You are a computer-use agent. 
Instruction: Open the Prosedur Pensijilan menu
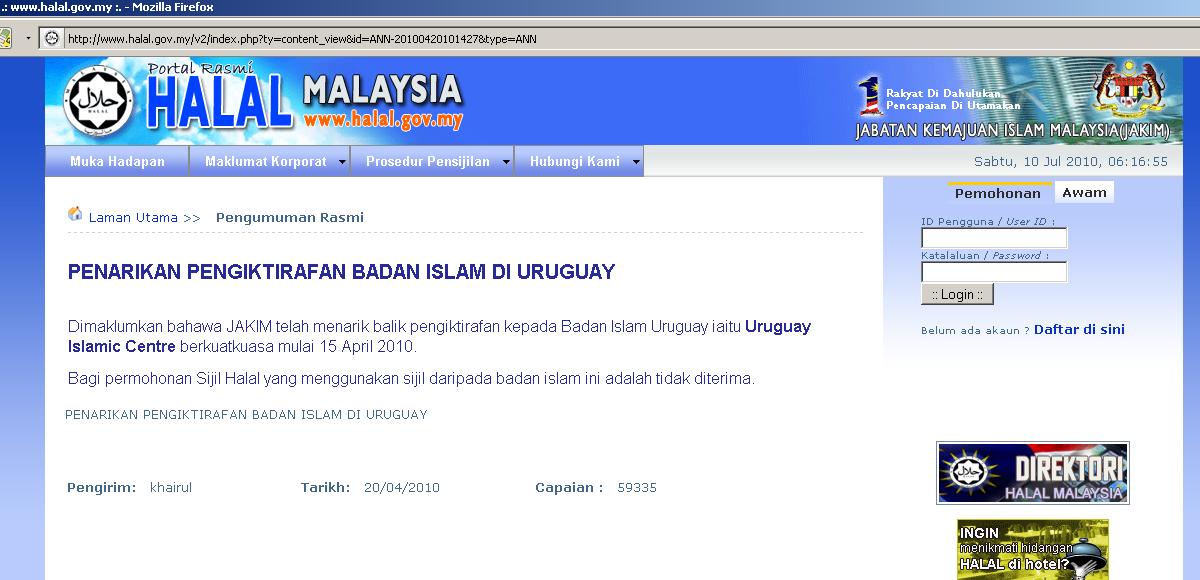click(x=432, y=161)
